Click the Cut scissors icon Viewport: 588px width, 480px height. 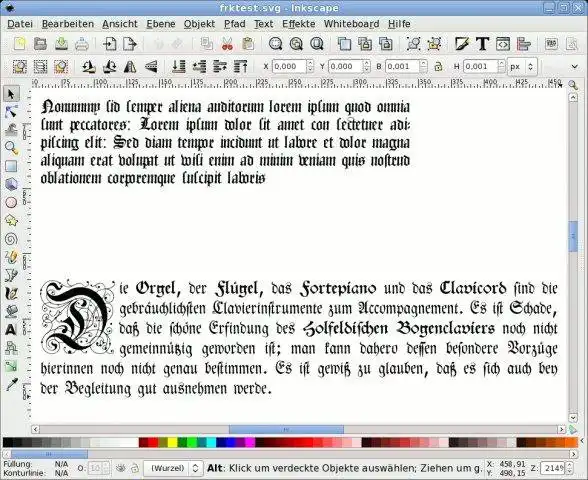227,44
